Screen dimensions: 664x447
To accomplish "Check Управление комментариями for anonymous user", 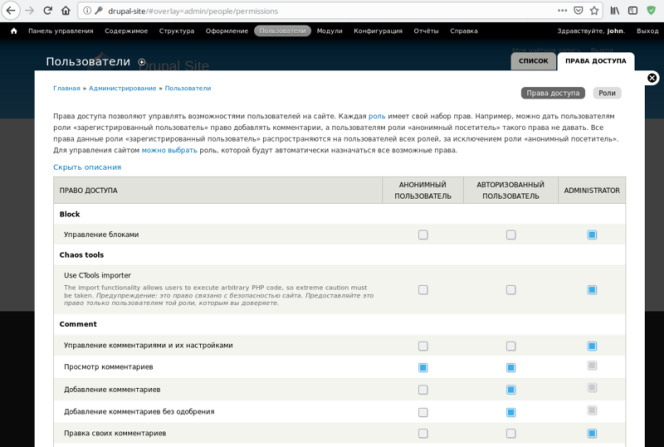I will [x=423, y=346].
